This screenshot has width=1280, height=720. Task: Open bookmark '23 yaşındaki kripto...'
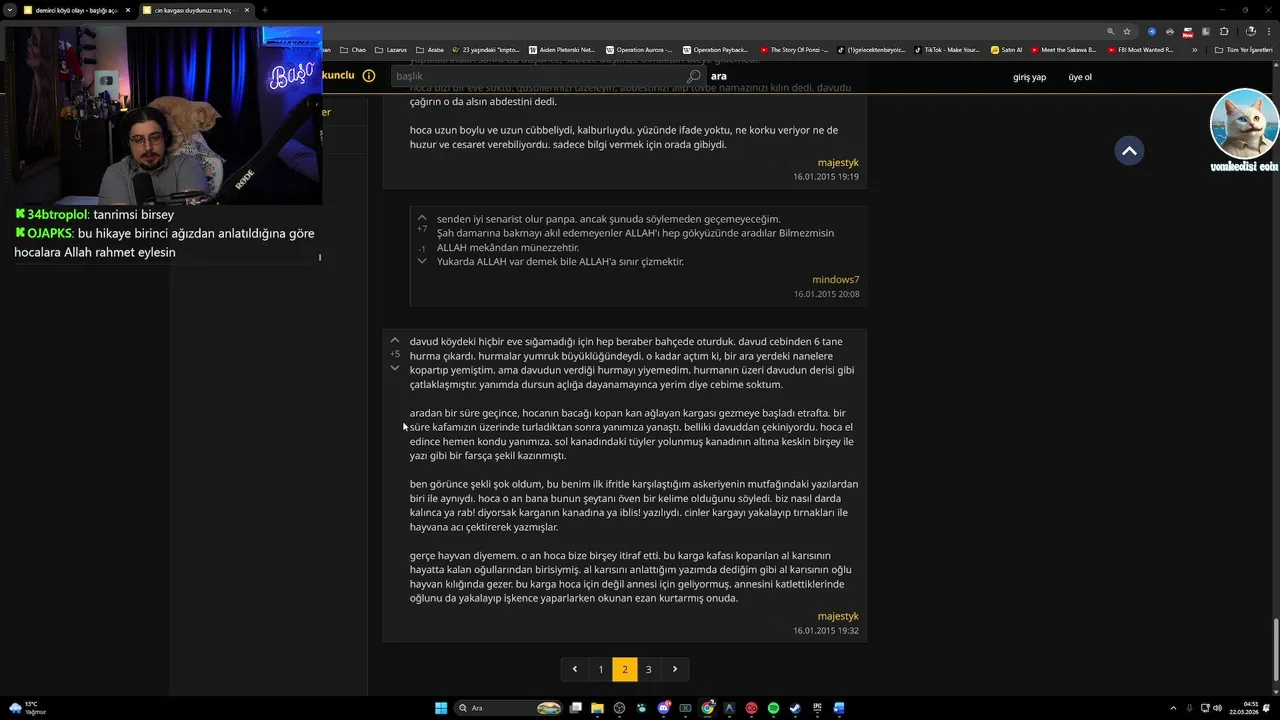486,50
